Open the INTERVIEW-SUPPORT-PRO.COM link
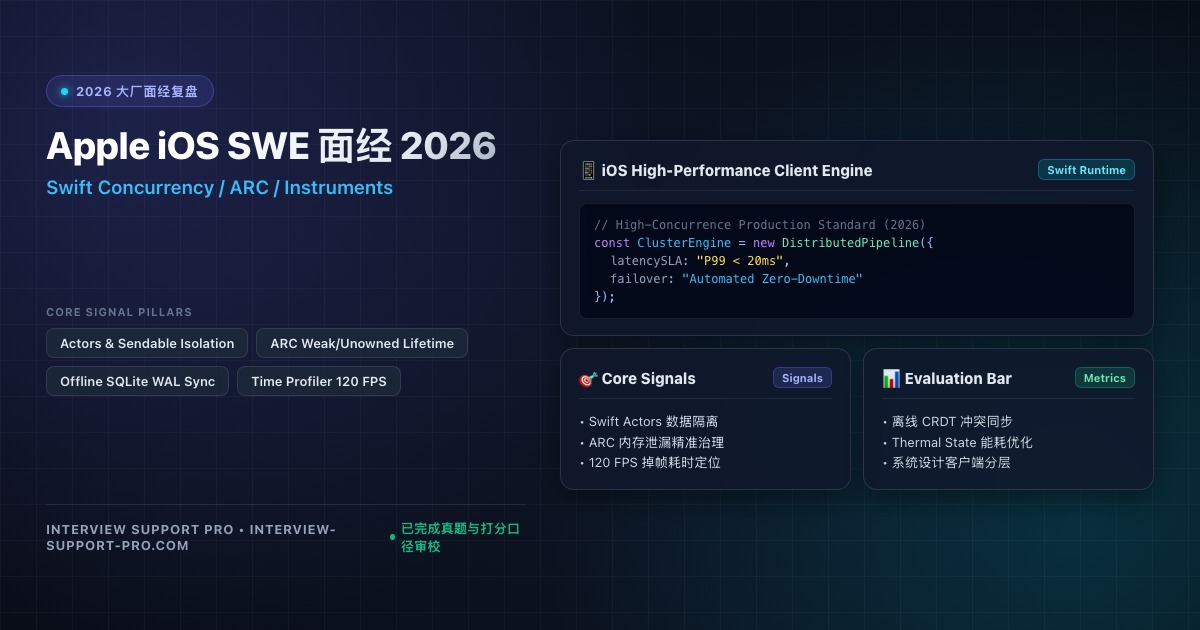Screen dimensions: 1200x630 click(x=190, y=537)
